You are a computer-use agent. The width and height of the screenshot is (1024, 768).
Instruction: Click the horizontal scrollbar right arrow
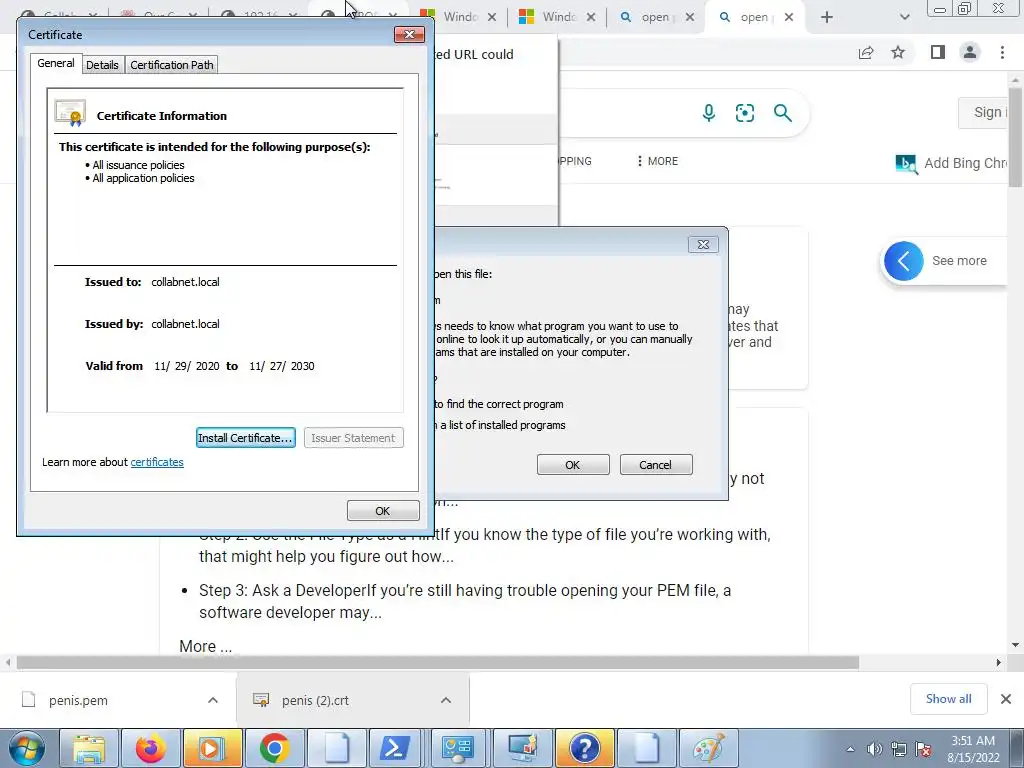998,662
